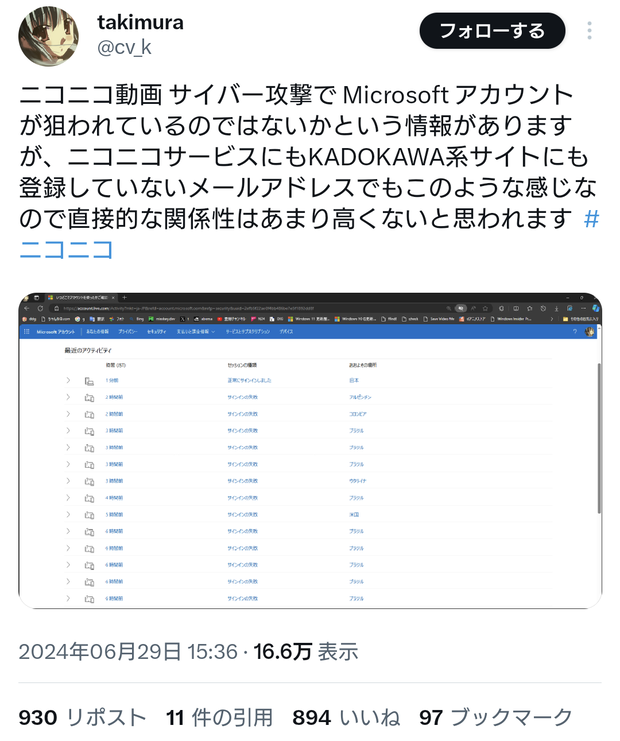This screenshot has width=620, height=741.
Task: Open the 支払いと課金情報 dropdown menu
Action: point(196,332)
